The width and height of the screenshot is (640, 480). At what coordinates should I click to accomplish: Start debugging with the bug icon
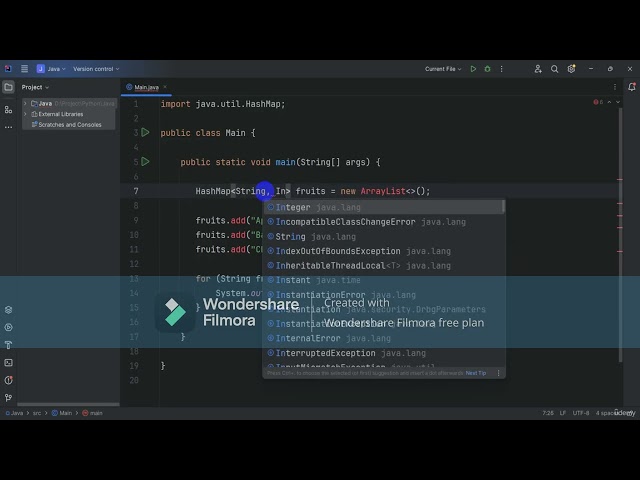tap(487, 69)
